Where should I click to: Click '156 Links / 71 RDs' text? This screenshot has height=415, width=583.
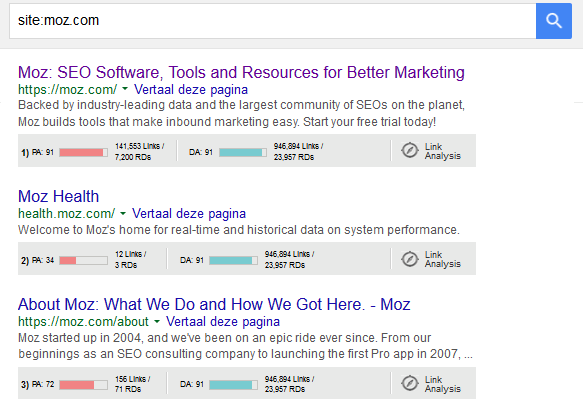click(x=132, y=384)
